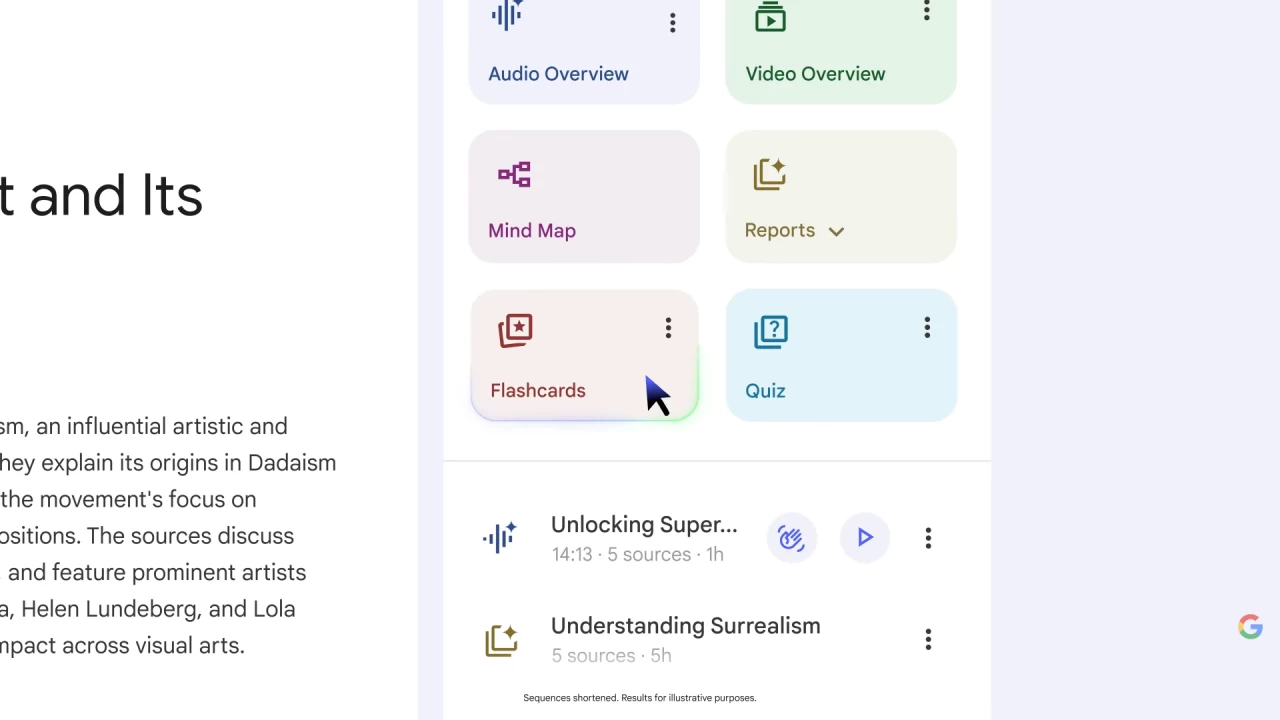Play the Unlocking Super audio overview
This screenshot has width=1280, height=720.
coord(864,538)
